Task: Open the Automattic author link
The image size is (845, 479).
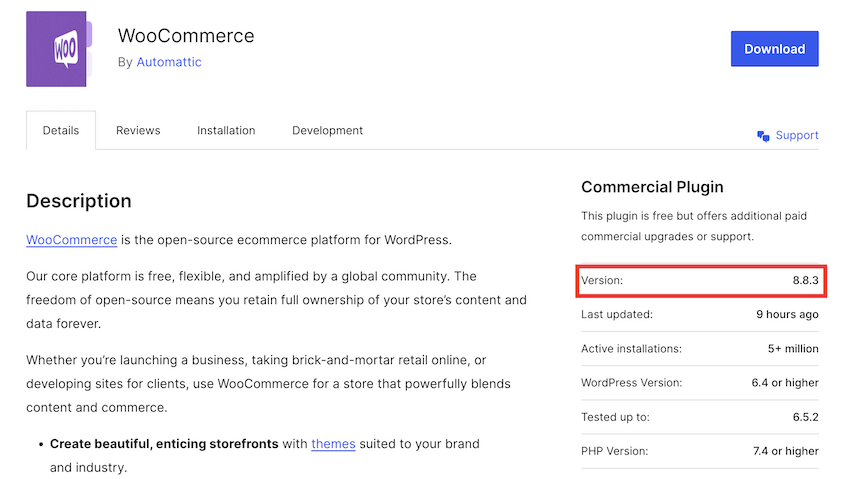Action: pos(169,62)
